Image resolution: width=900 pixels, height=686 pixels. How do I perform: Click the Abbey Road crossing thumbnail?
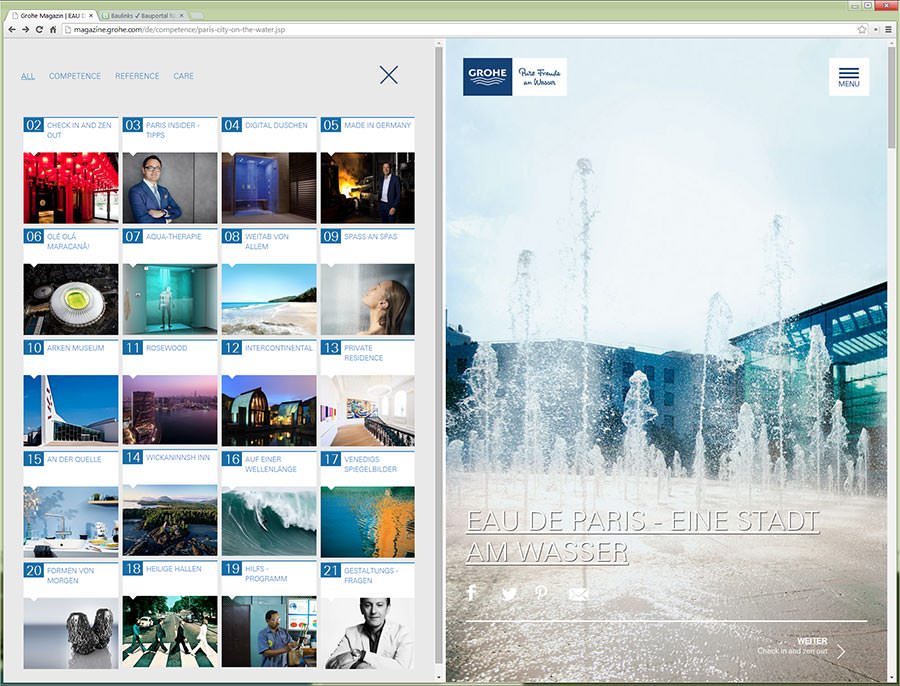(170, 631)
